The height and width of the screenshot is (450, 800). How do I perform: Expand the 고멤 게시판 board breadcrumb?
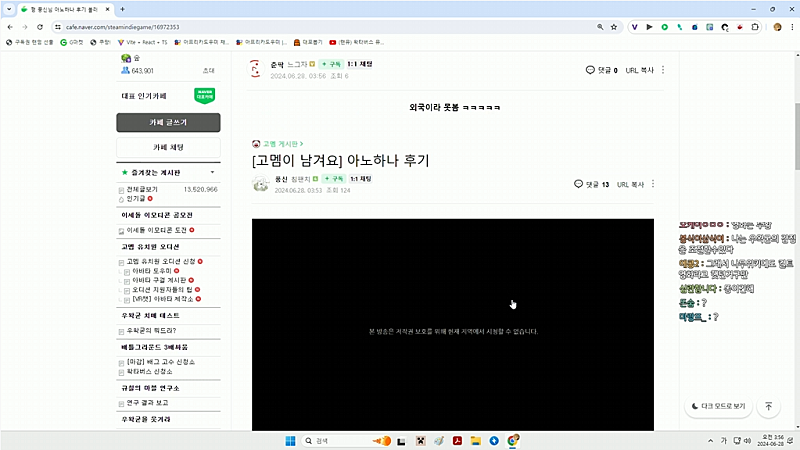[278, 143]
